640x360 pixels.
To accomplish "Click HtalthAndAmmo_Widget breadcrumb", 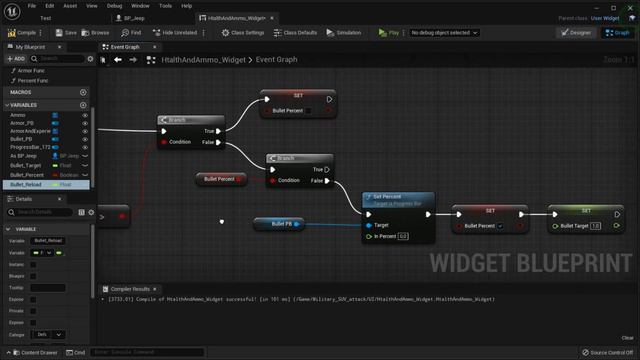I will pyautogui.click(x=203, y=60).
